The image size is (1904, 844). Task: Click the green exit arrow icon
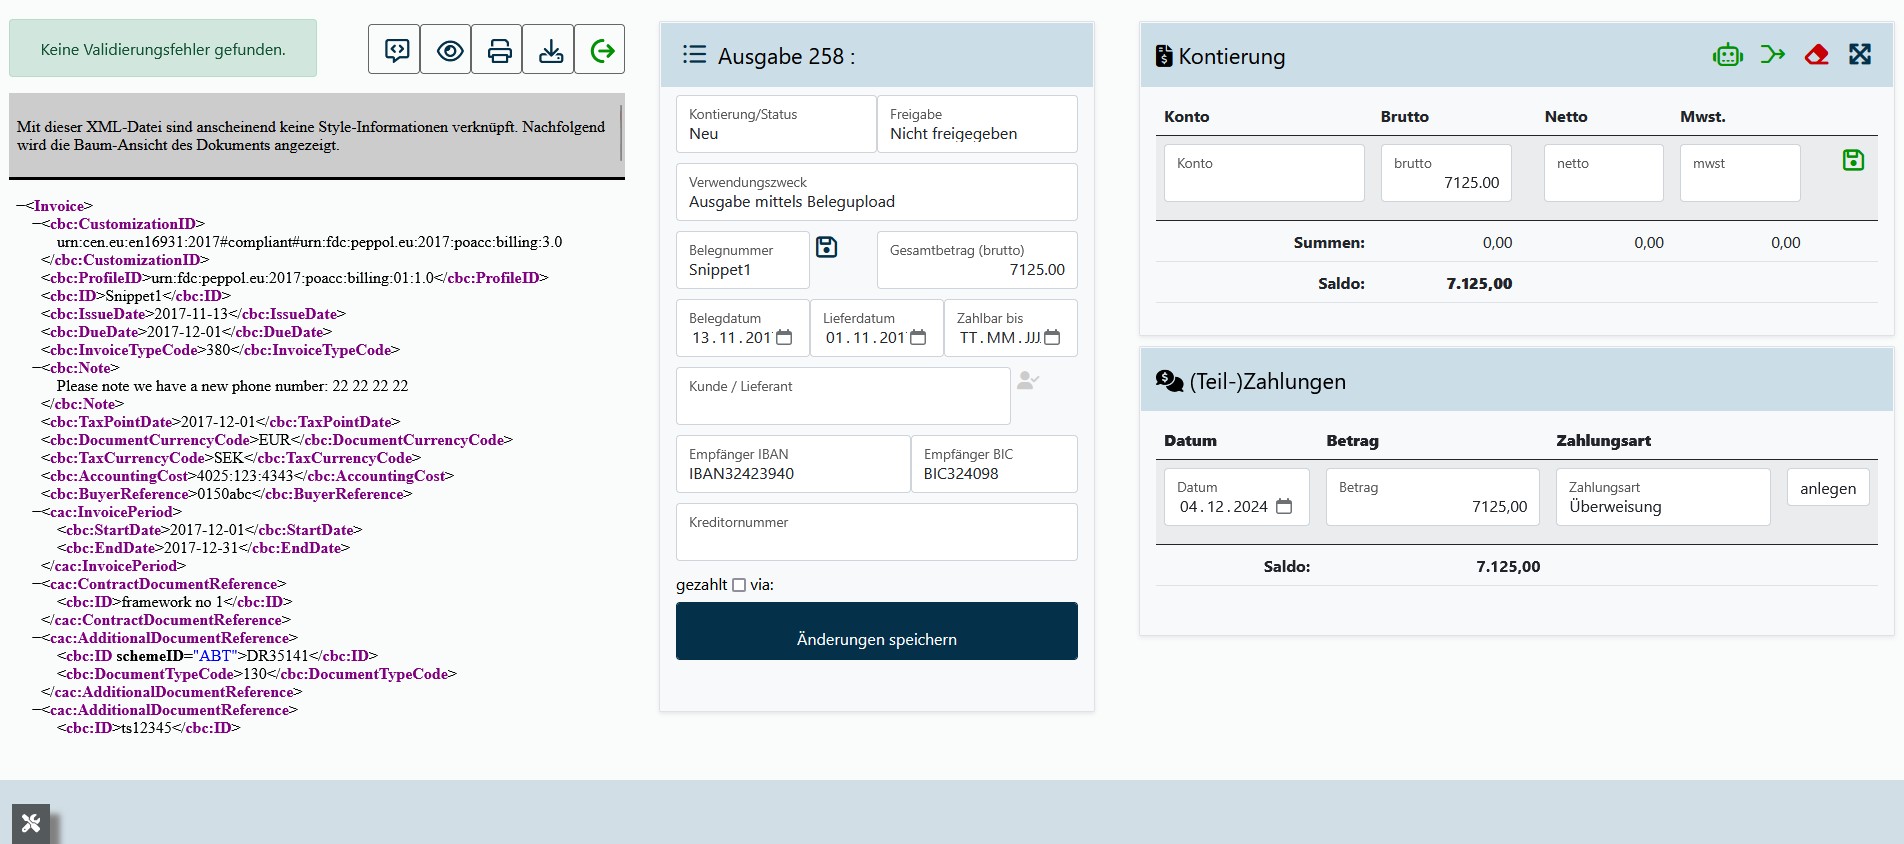tap(602, 50)
